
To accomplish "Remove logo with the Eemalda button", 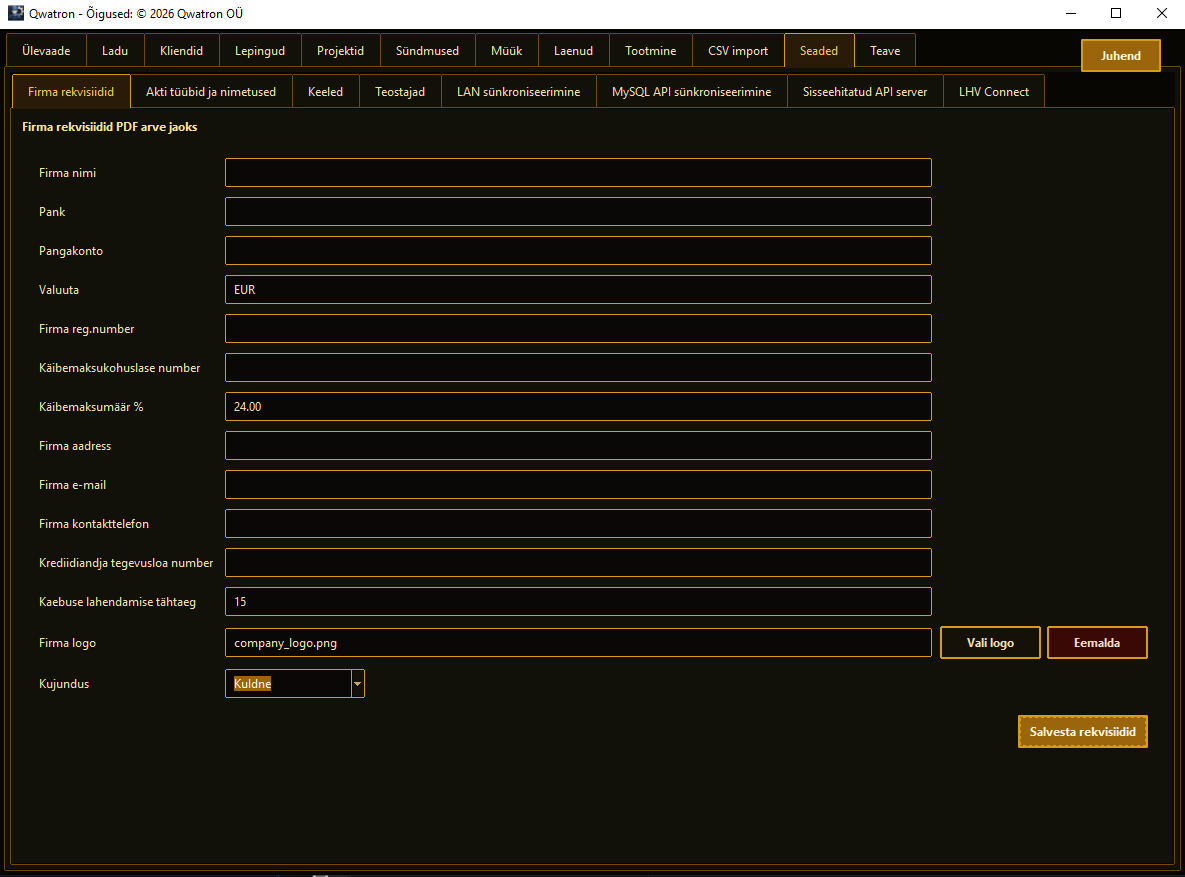I will point(1097,643).
